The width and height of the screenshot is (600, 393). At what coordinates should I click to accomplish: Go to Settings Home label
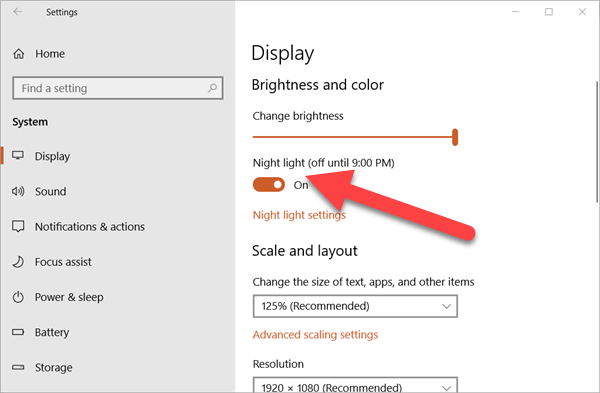point(50,54)
